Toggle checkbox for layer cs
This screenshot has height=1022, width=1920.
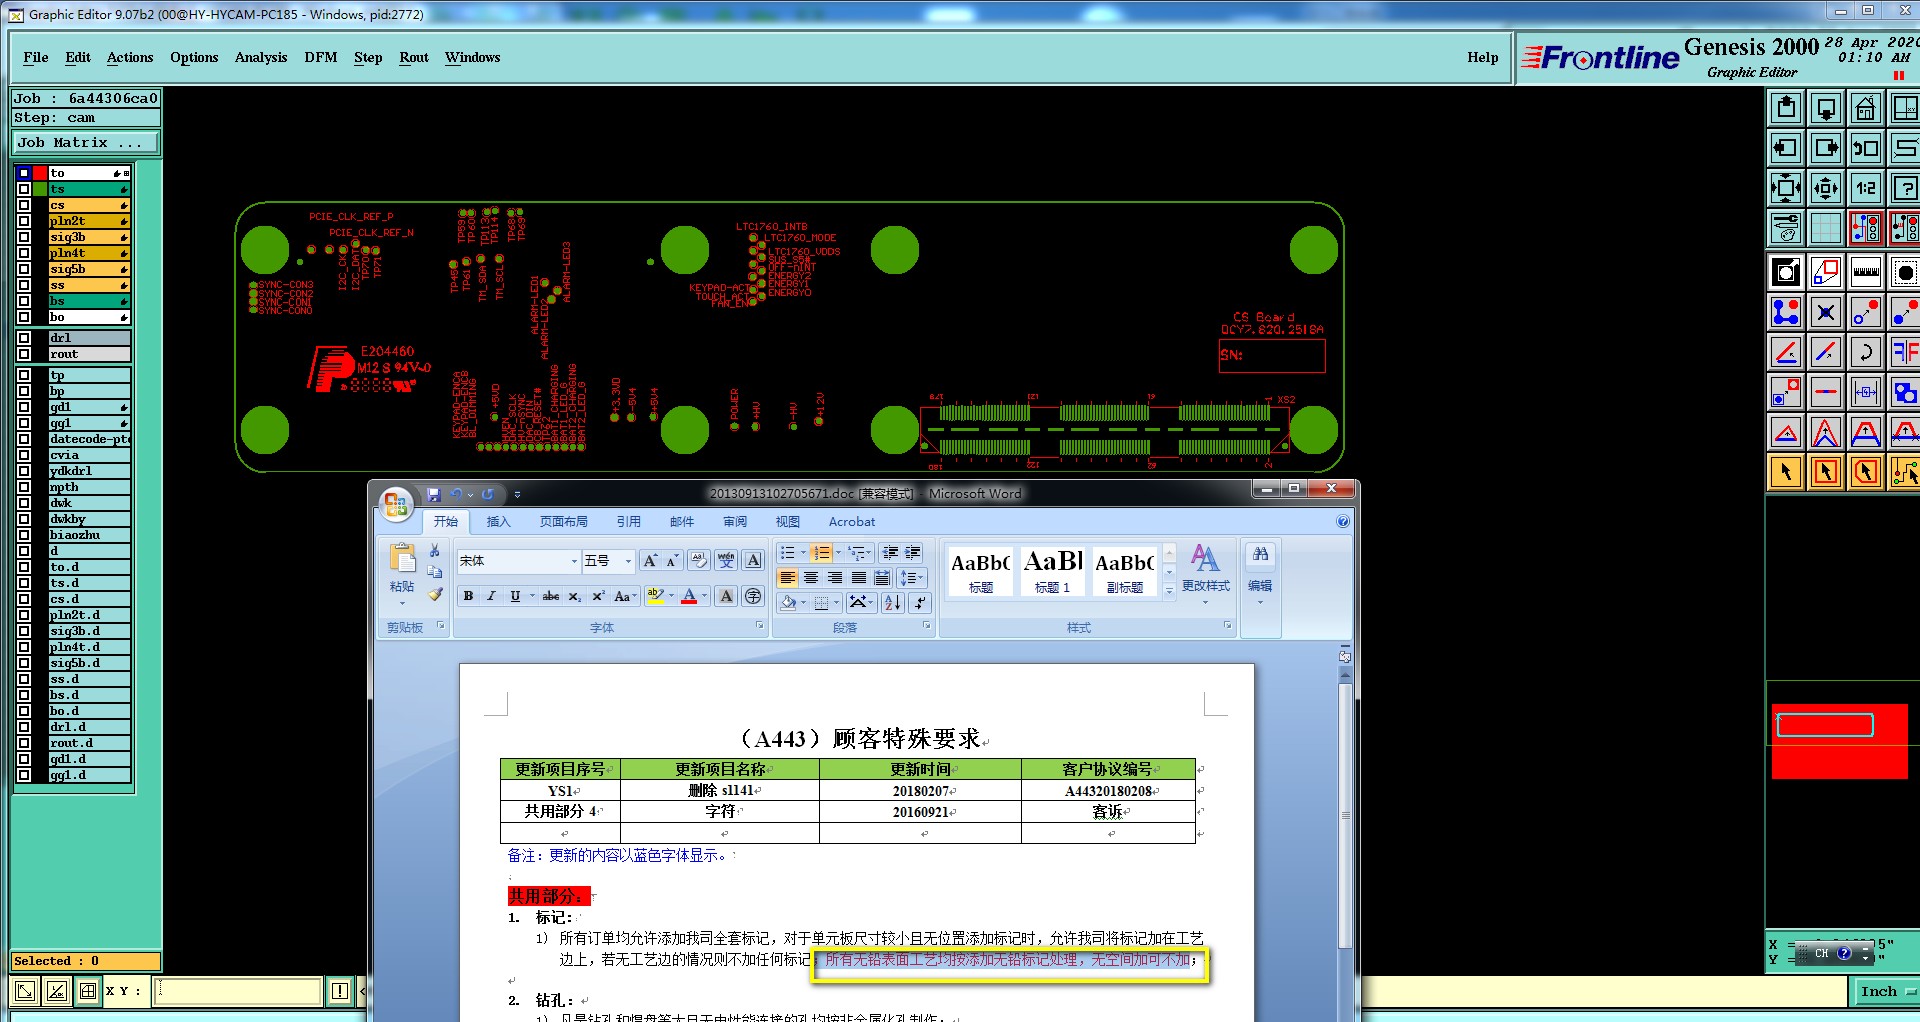click(x=24, y=205)
